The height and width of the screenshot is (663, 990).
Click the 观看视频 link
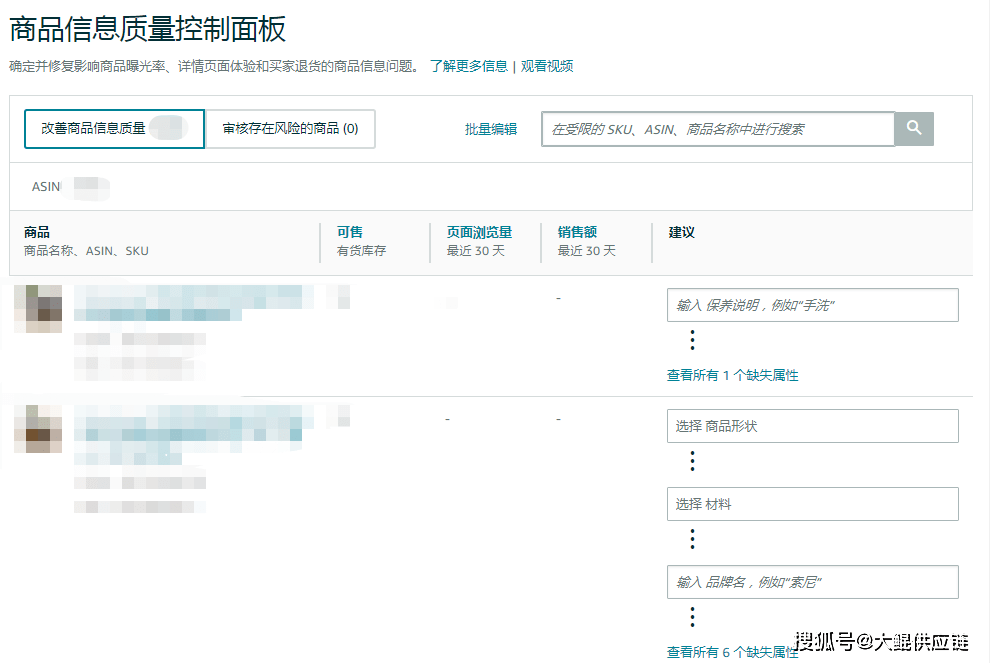547,66
